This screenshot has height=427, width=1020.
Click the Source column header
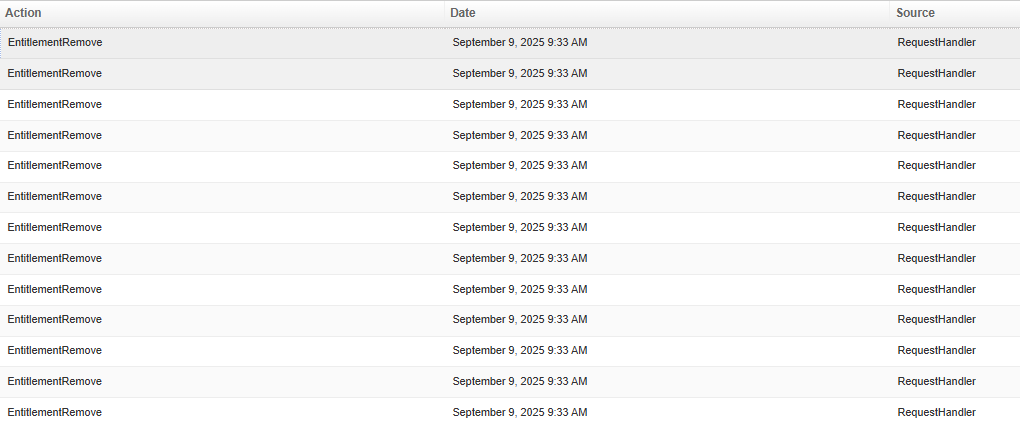click(915, 13)
